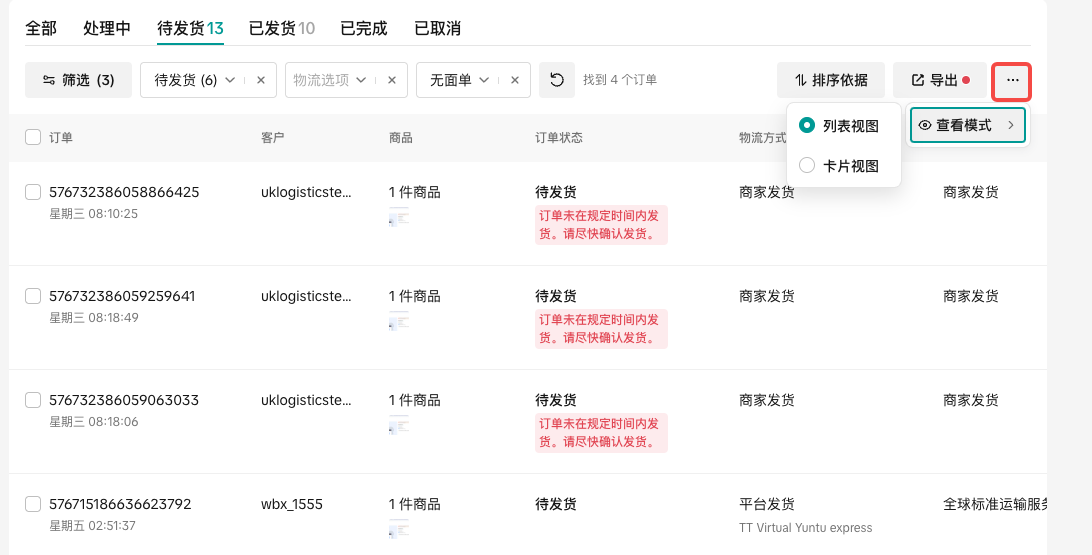Select the 卡片视图 radio option
Image resolution: width=1092 pixels, height=555 pixels.
click(x=807, y=166)
